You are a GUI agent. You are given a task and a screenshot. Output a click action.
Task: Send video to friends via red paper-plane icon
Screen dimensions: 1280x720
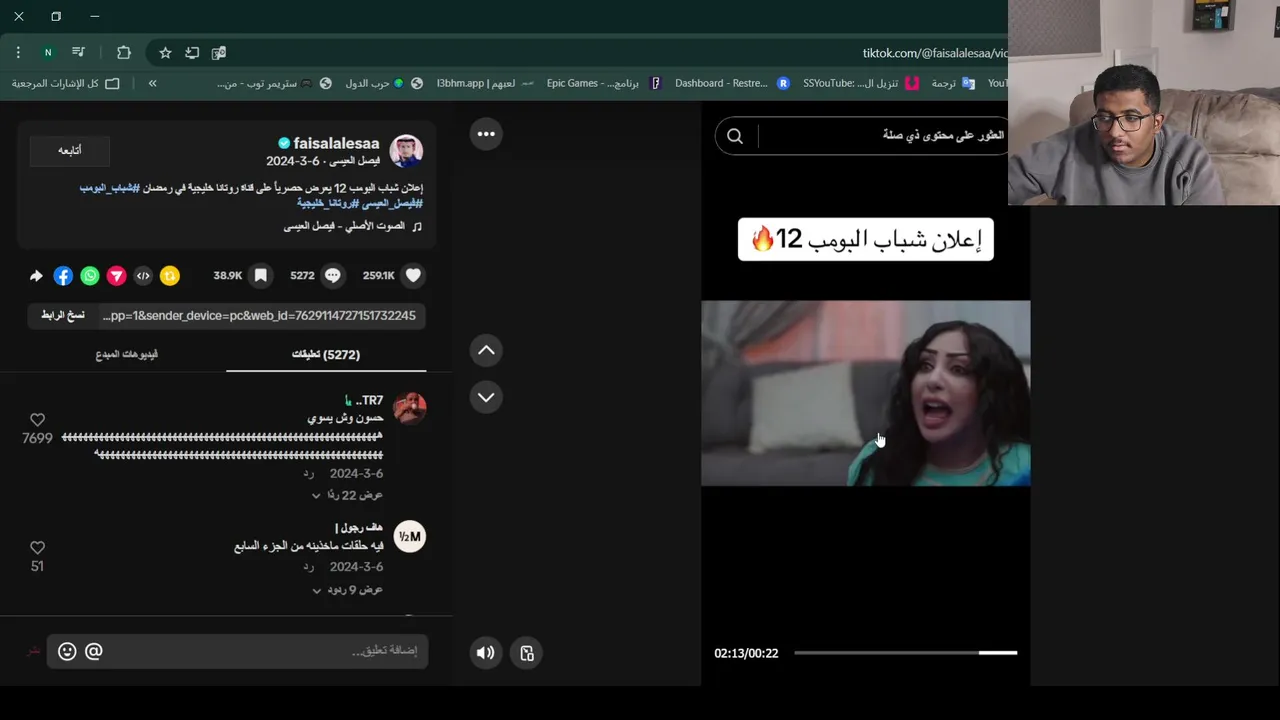pyautogui.click(x=116, y=276)
